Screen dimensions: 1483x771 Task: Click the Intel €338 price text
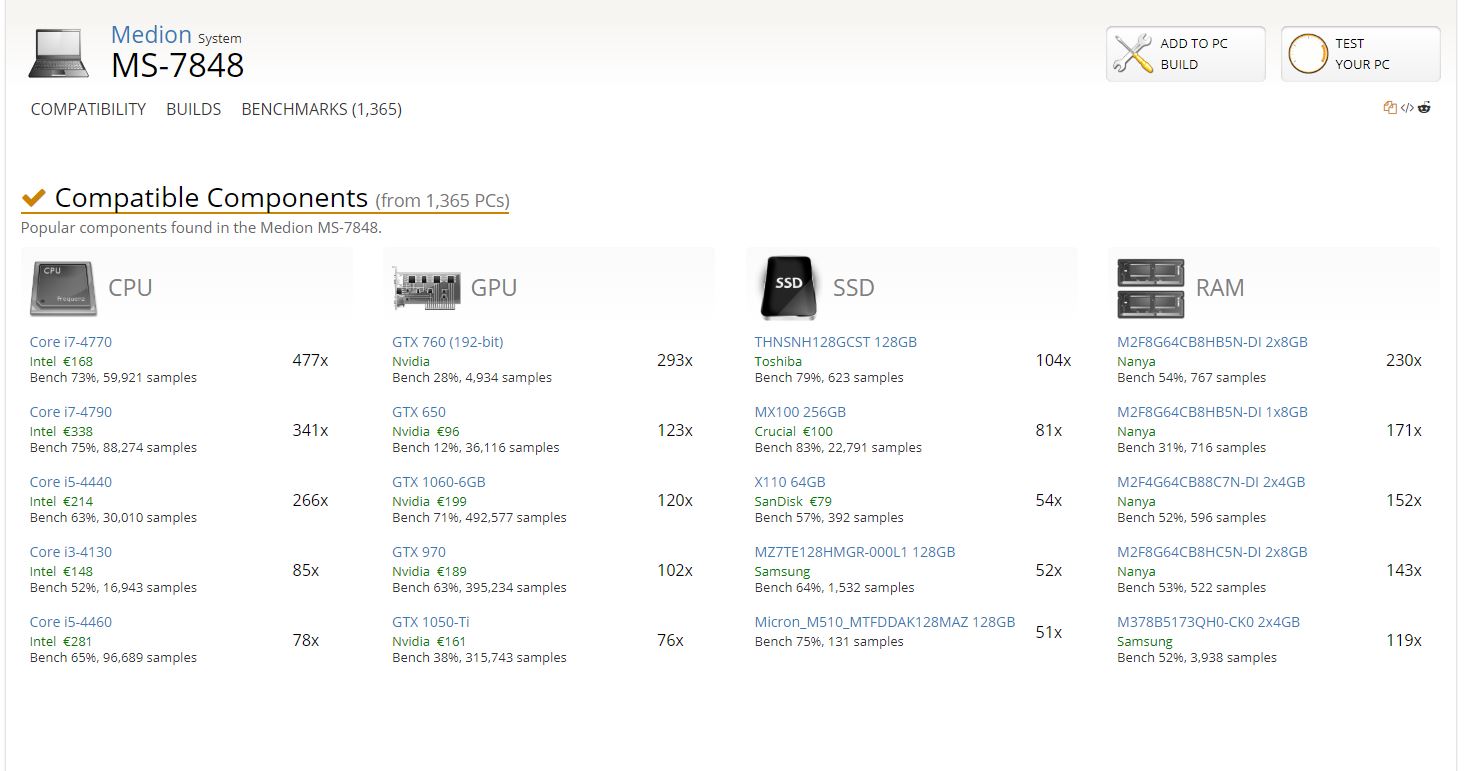click(61, 431)
